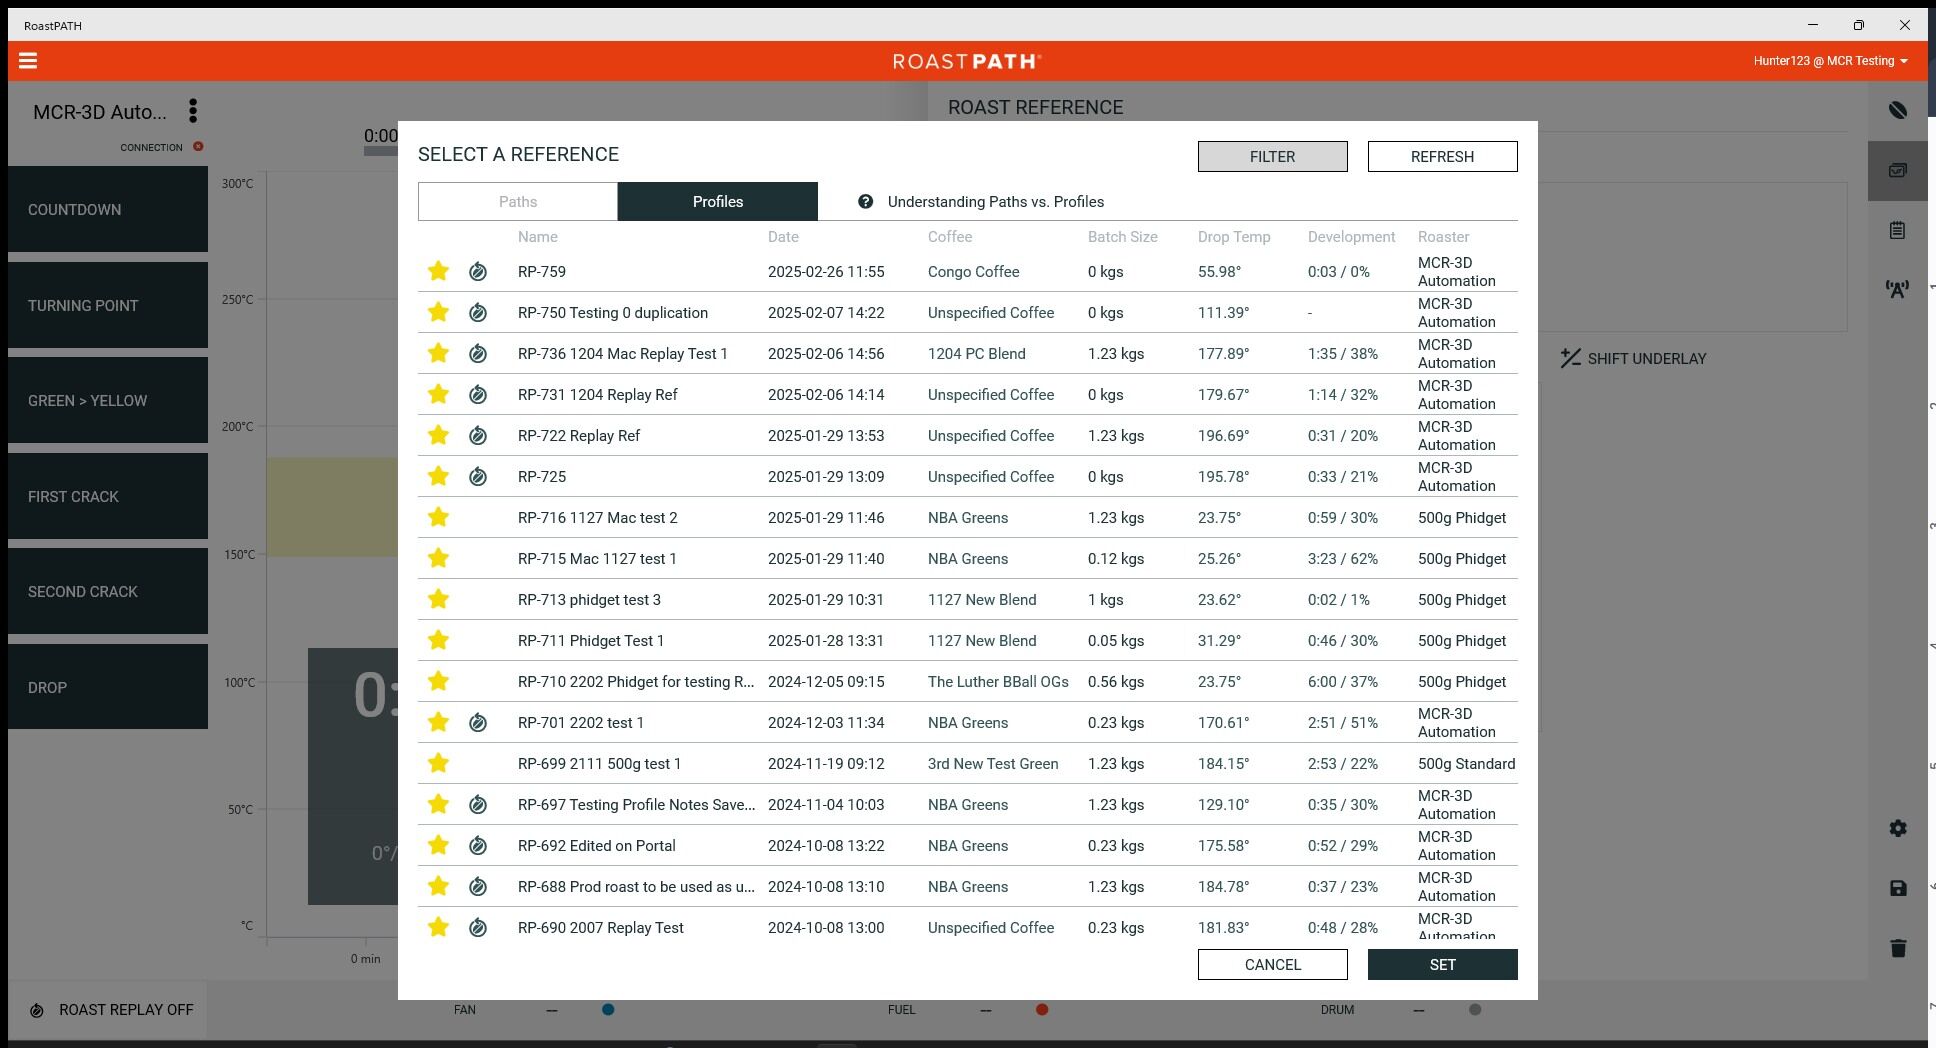Click the save disk icon in sidebar
The height and width of the screenshot is (1048, 1936).
tap(1898, 888)
